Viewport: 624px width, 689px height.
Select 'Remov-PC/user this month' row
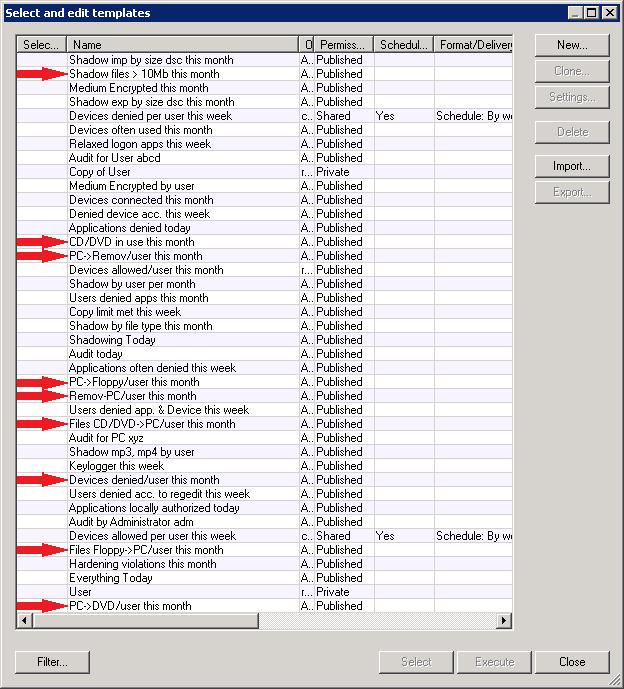click(x=265, y=396)
